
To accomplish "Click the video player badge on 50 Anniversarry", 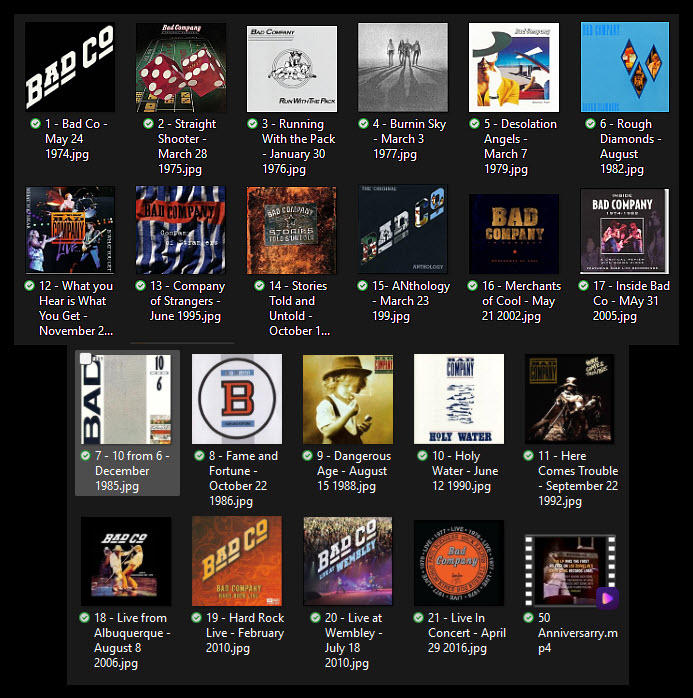I will click(x=607, y=598).
